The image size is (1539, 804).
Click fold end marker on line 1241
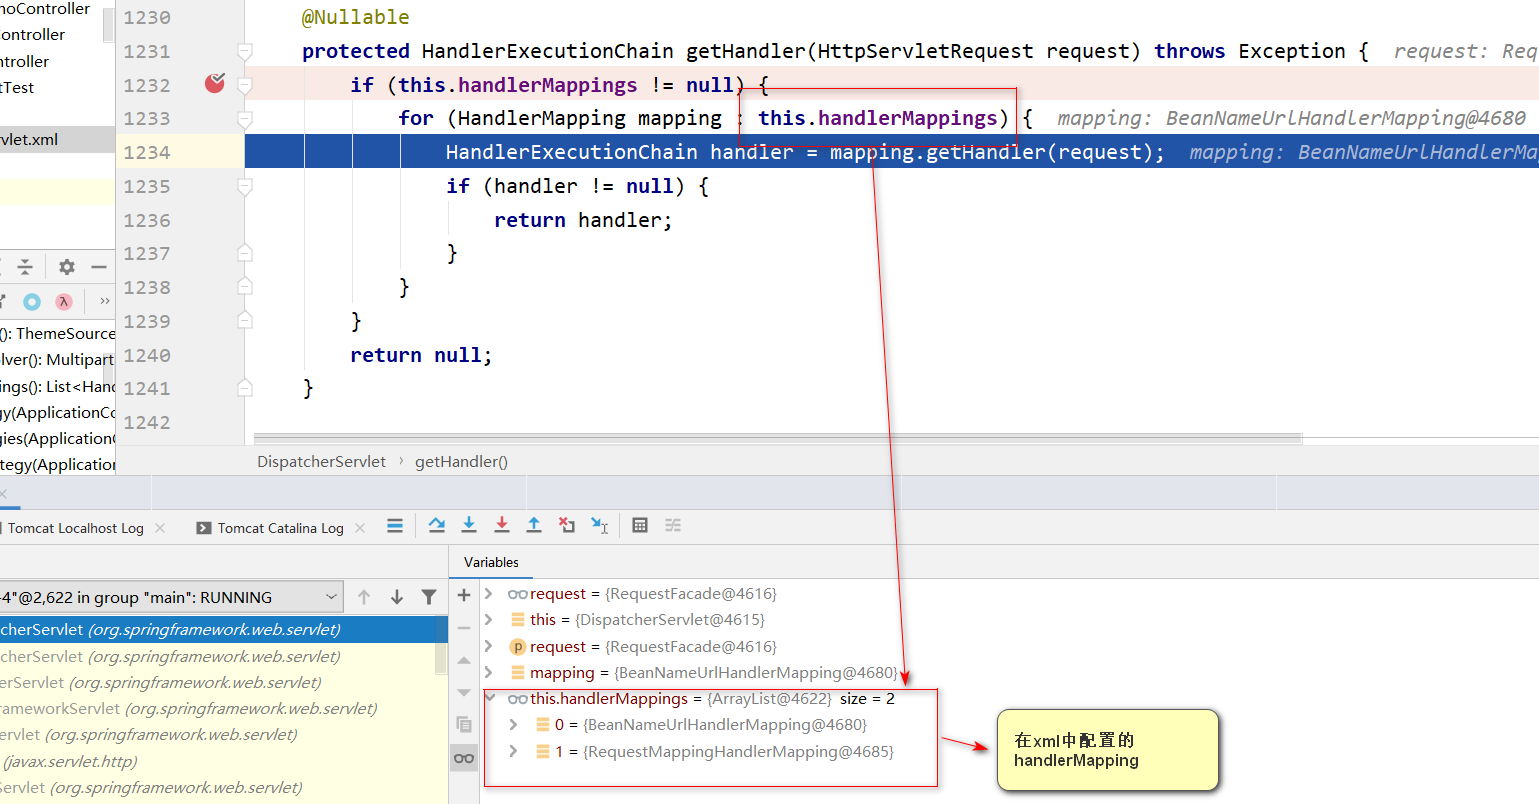(x=244, y=388)
